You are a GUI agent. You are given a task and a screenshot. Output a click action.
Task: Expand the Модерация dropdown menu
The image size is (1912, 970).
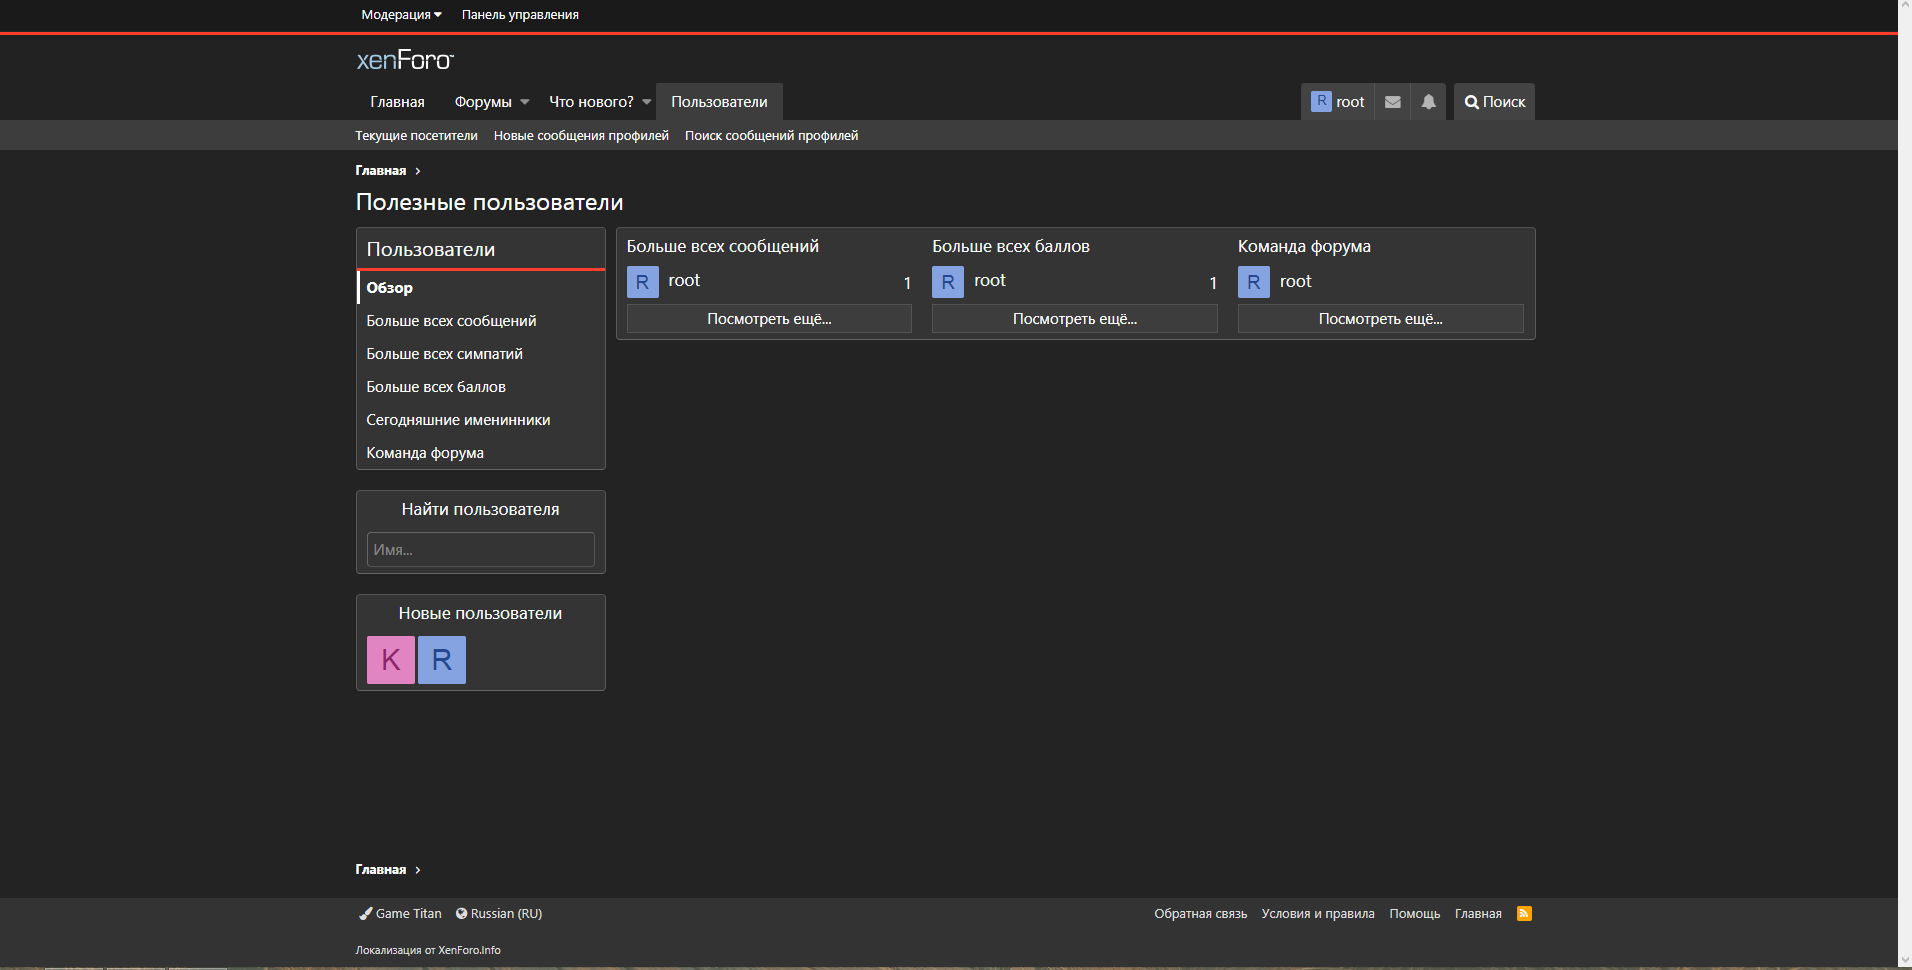pyautogui.click(x=401, y=15)
